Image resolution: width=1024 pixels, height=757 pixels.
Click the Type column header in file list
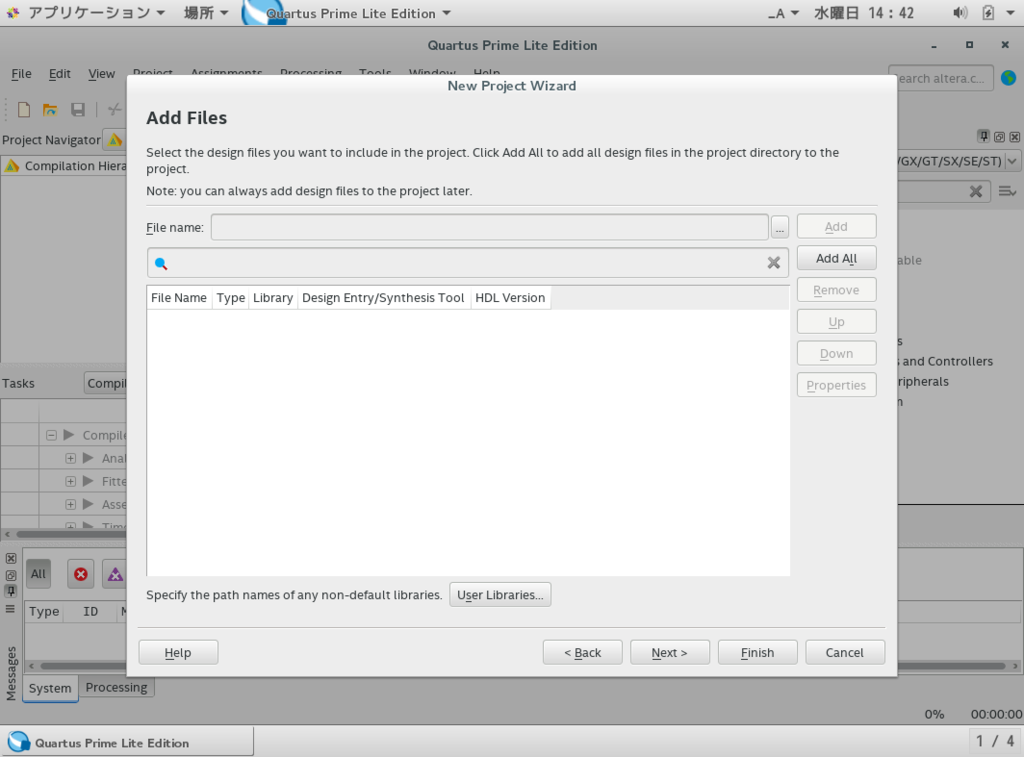coord(231,298)
